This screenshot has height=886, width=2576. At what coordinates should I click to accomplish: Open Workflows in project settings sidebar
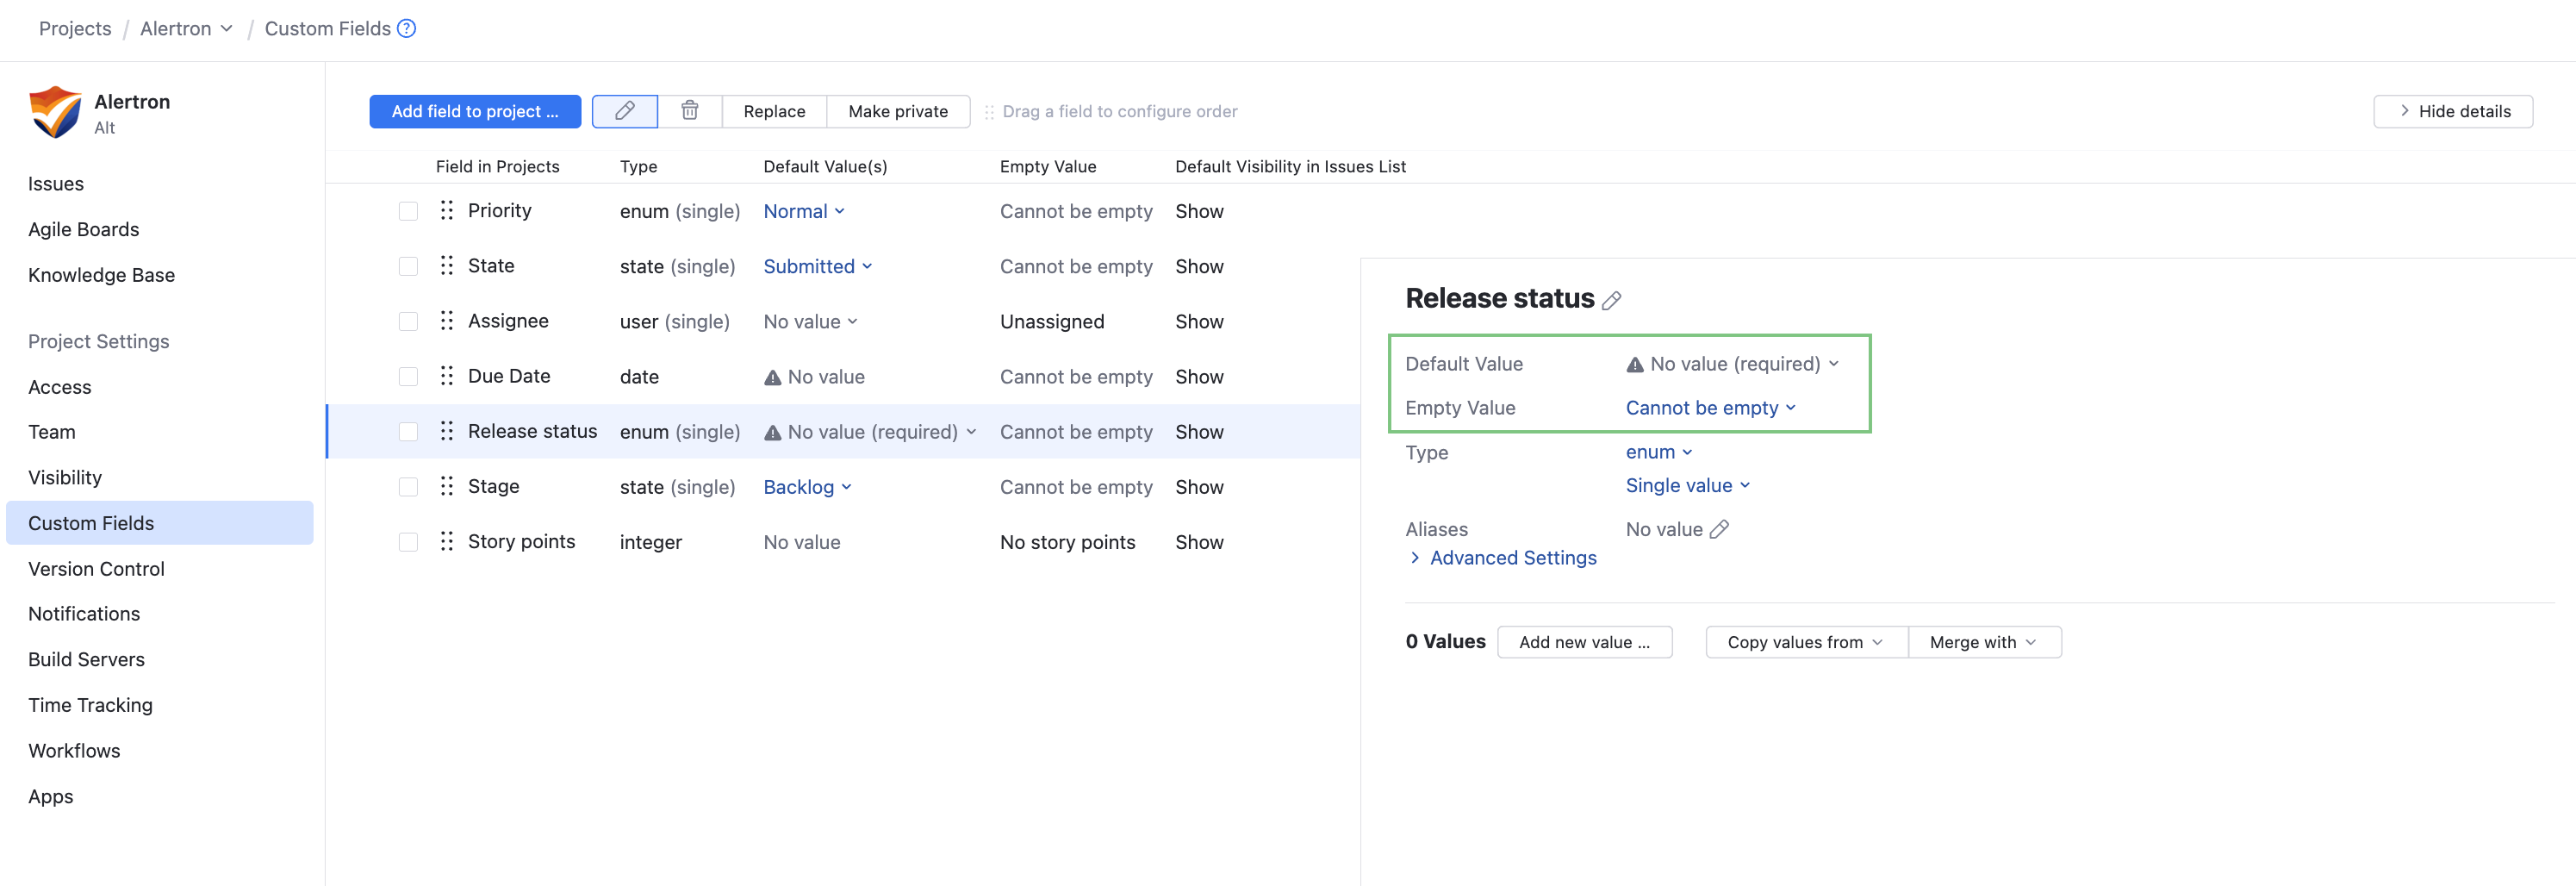[74, 750]
